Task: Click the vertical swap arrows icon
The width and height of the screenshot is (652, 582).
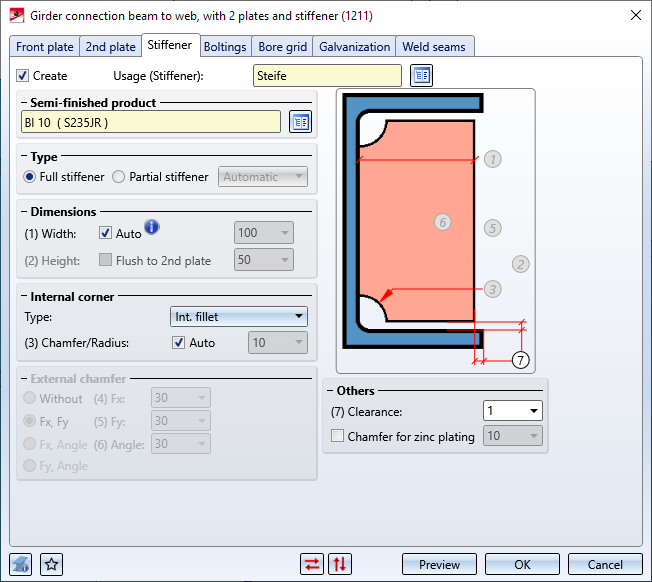Action: (340, 564)
